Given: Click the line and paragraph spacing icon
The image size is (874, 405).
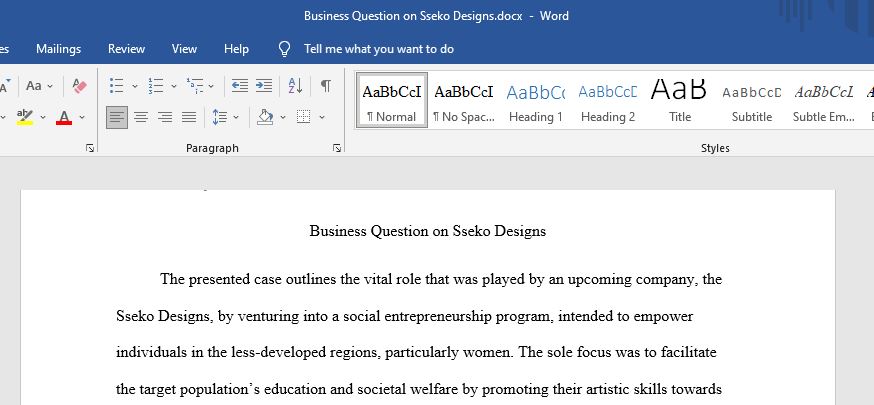Looking at the screenshot, I should coord(220,117).
